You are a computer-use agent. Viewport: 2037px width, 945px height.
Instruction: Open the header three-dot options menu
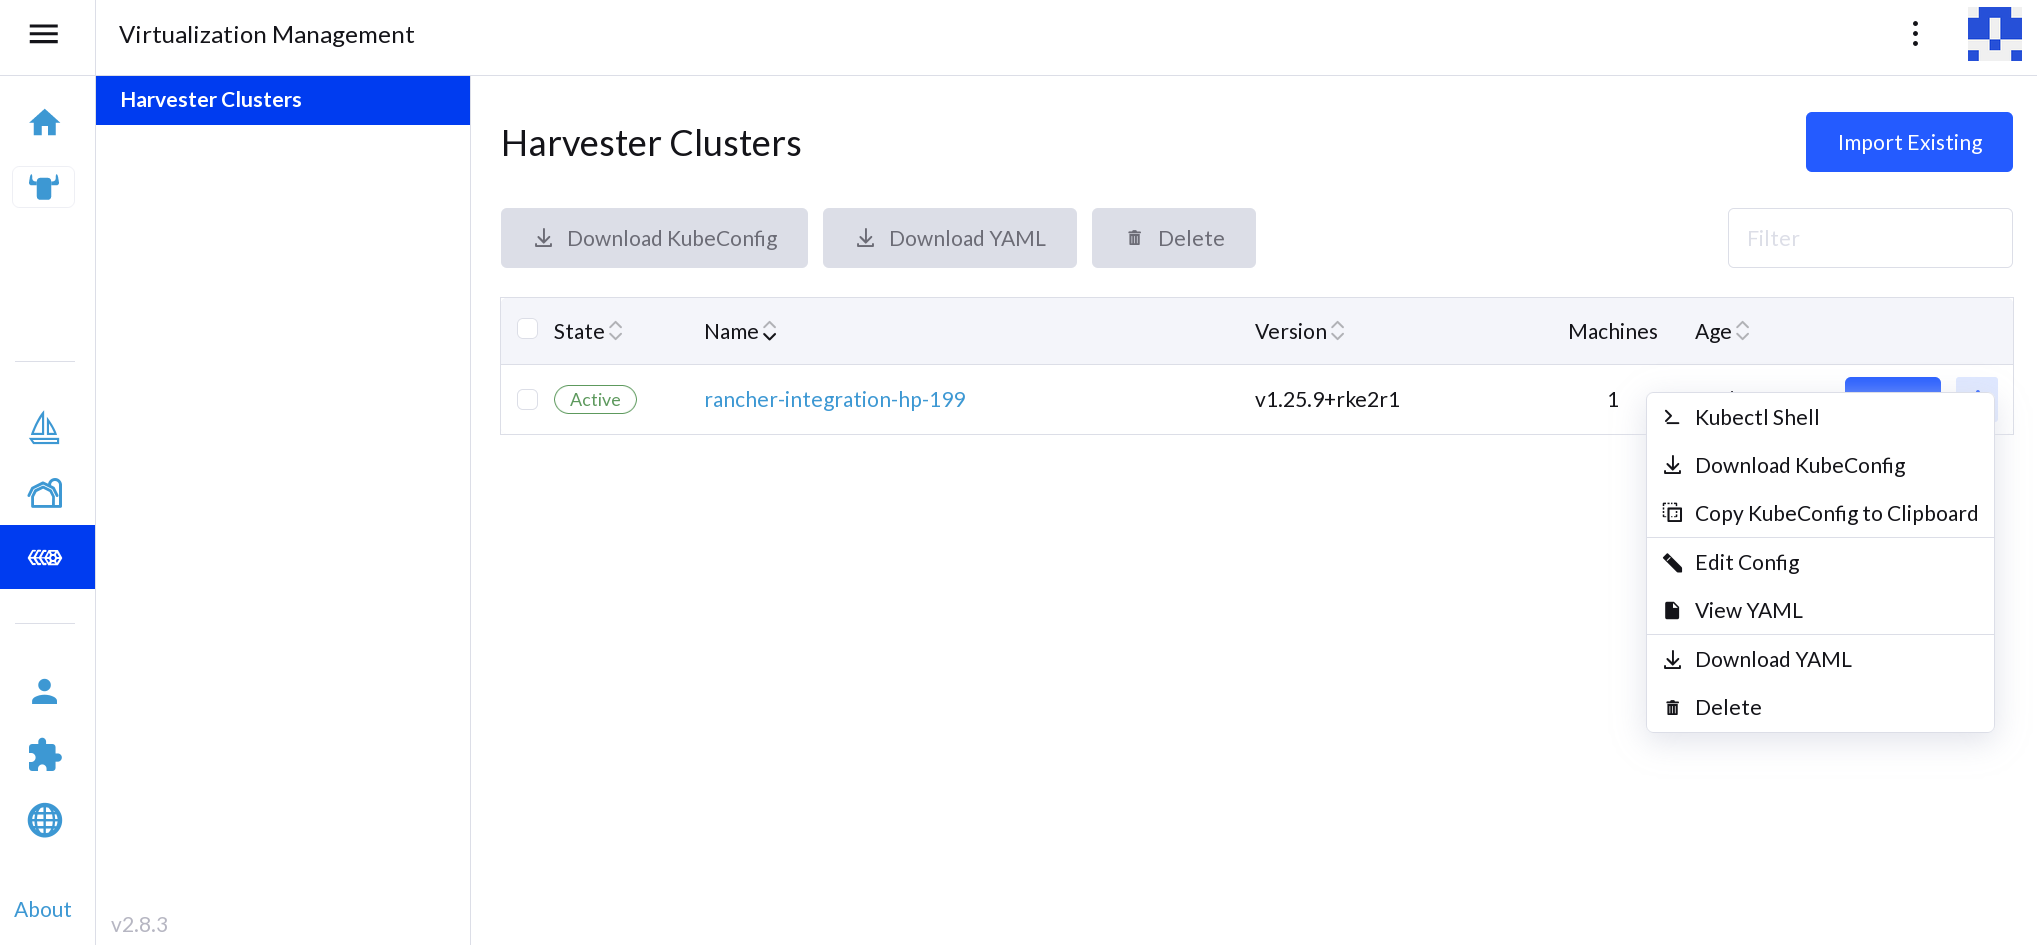(1915, 34)
